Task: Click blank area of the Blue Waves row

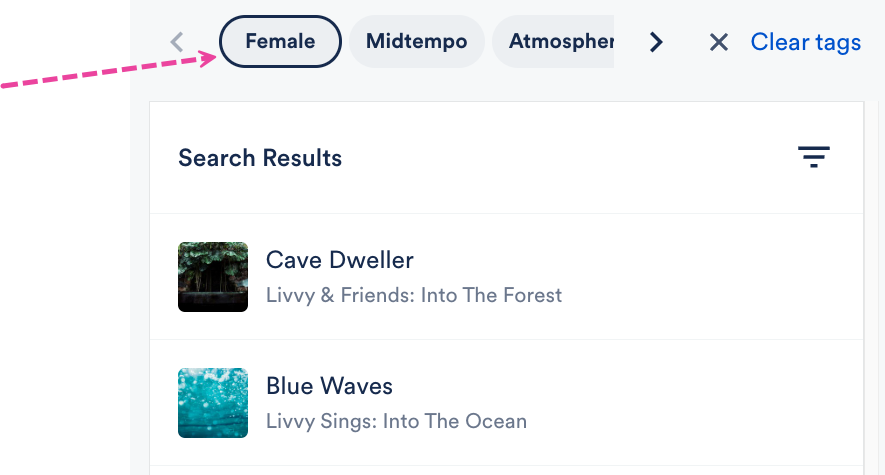Action: tap(706, 403)
